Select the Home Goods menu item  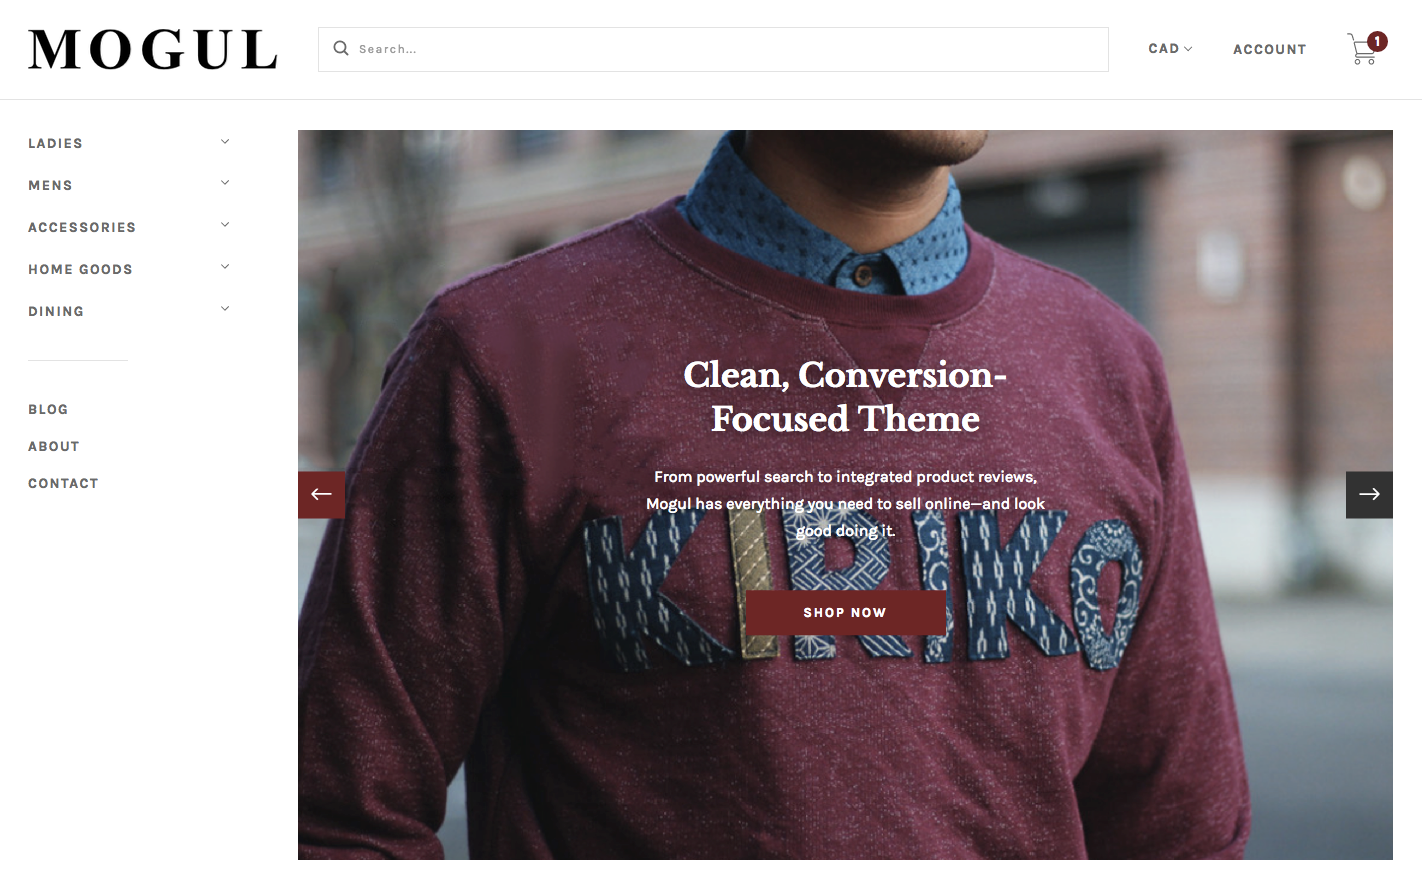tap(80, 270)
